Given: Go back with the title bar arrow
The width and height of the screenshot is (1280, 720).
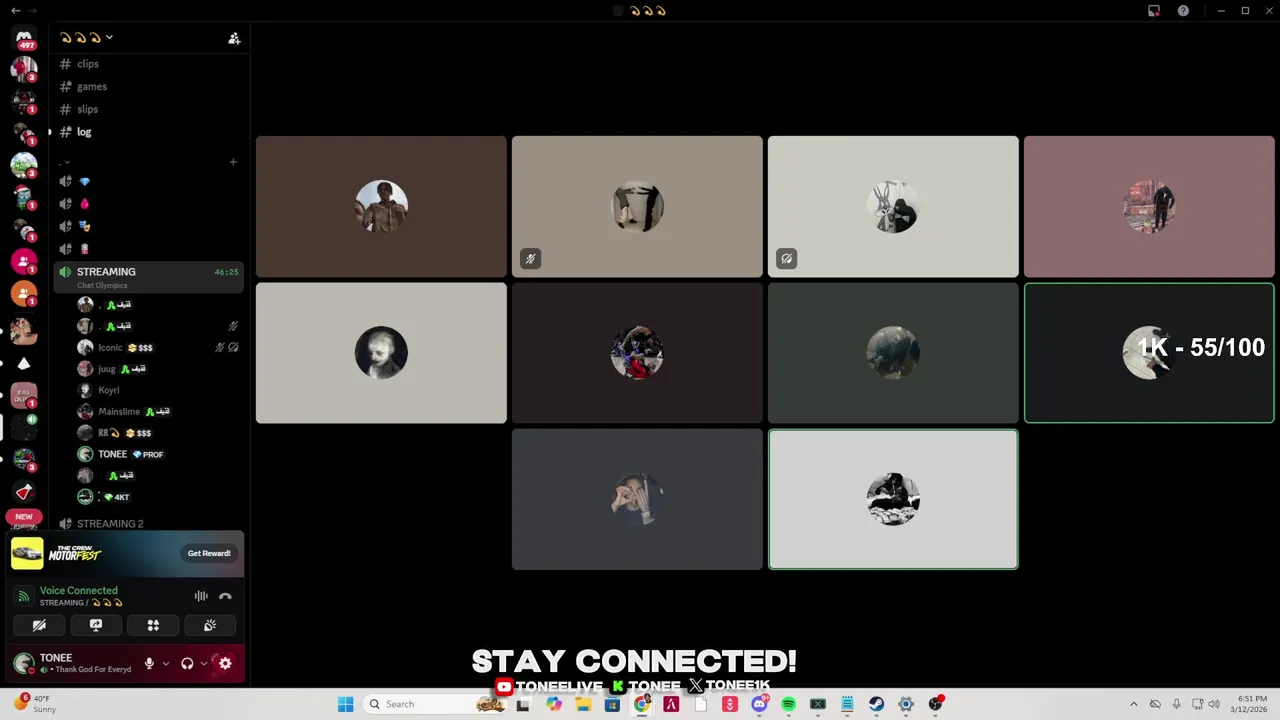Looking at the screenshot, I should click(15, 11).
